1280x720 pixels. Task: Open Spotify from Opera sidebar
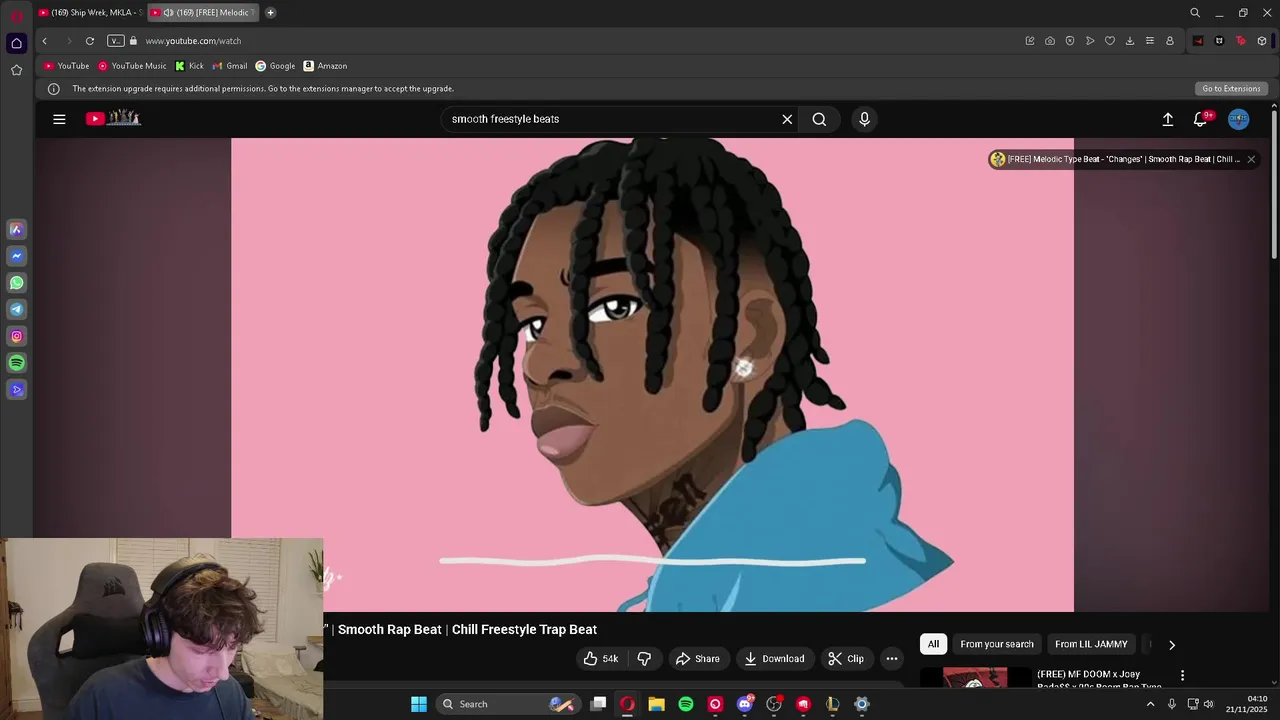[16, 363]
